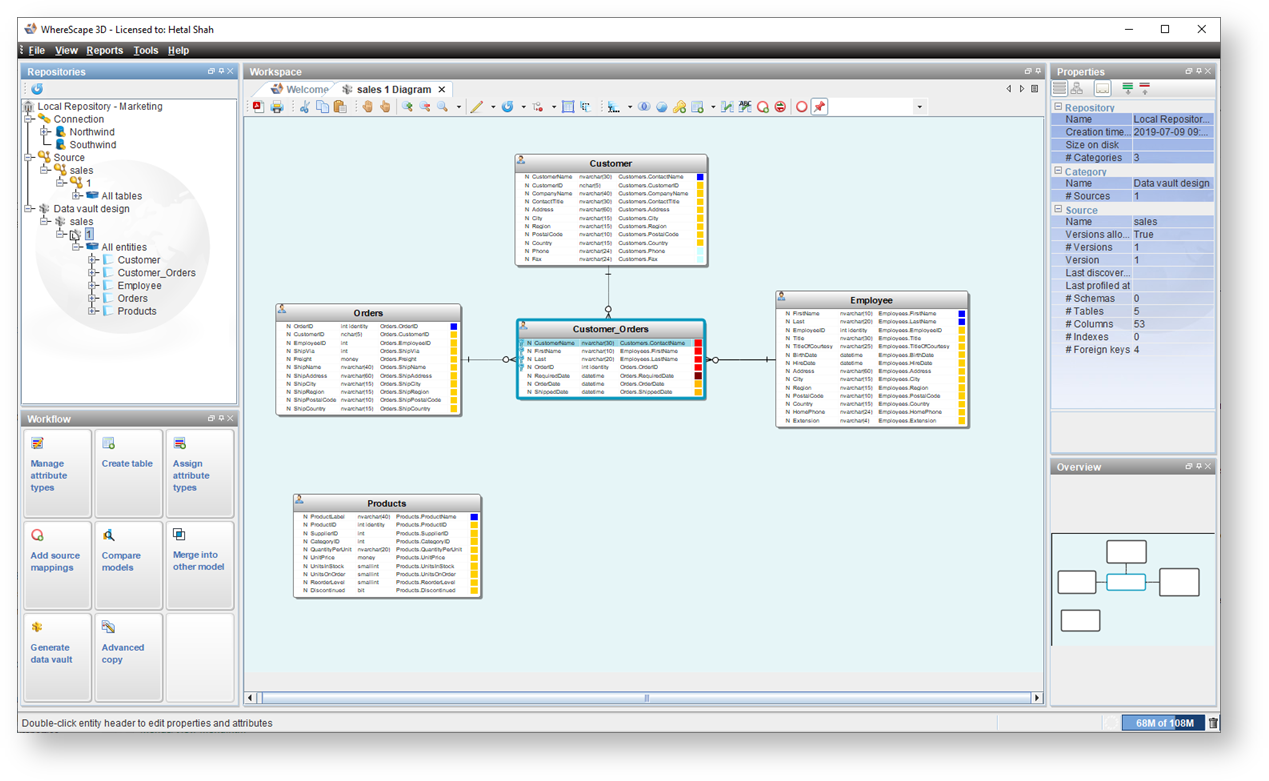Click the refresh icon in Repositories panel

[37, 89]
